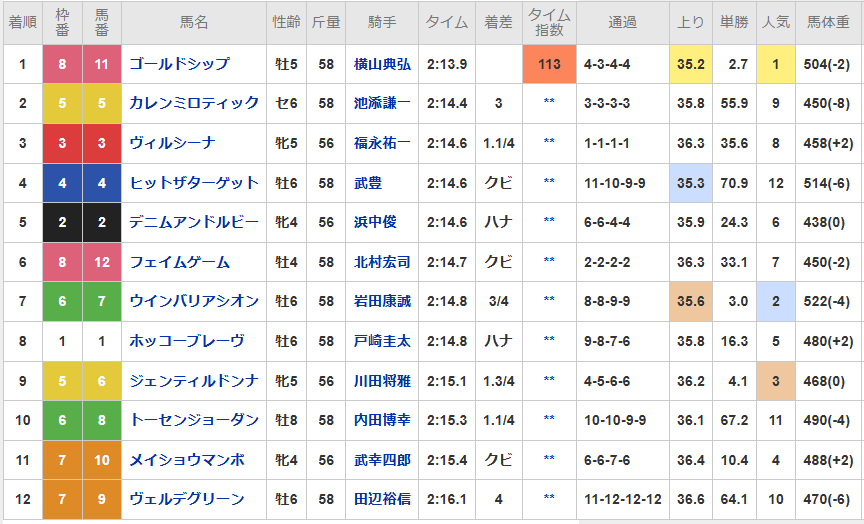Image resolution: width=864 pixels, height=524 pixels.
Task: Open the メイショウマンボ horse link
Action: (x=186, y=460)
